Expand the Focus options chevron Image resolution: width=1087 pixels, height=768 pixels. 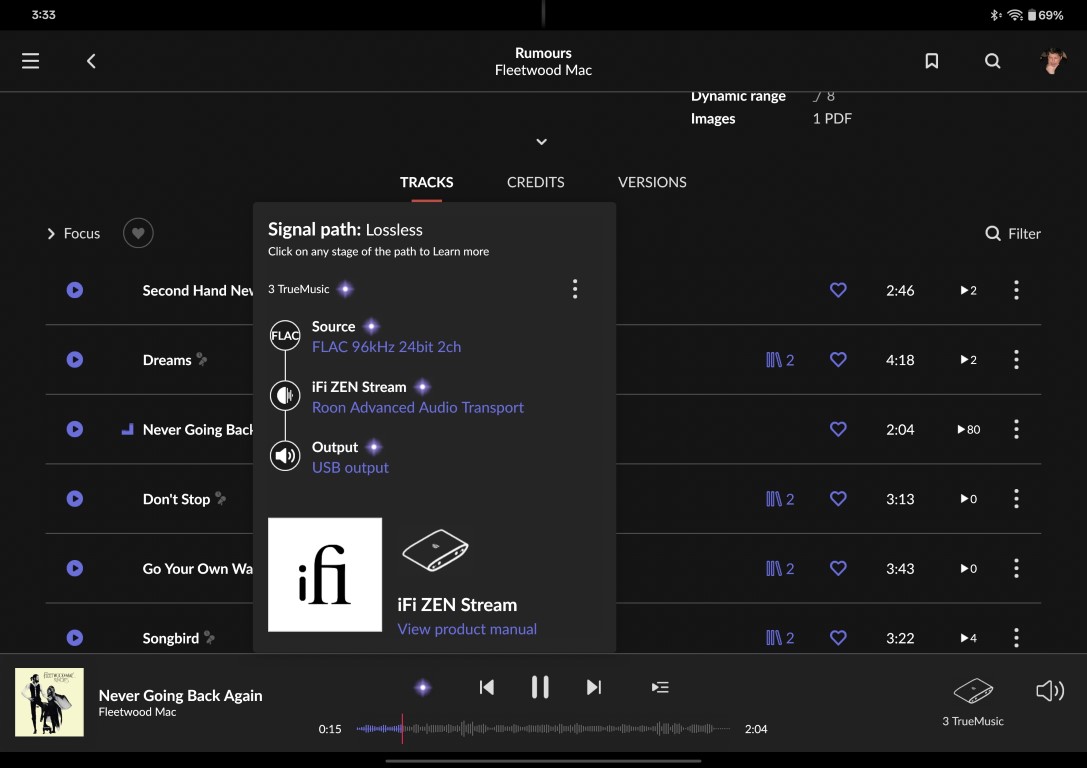tap(51, 234)
